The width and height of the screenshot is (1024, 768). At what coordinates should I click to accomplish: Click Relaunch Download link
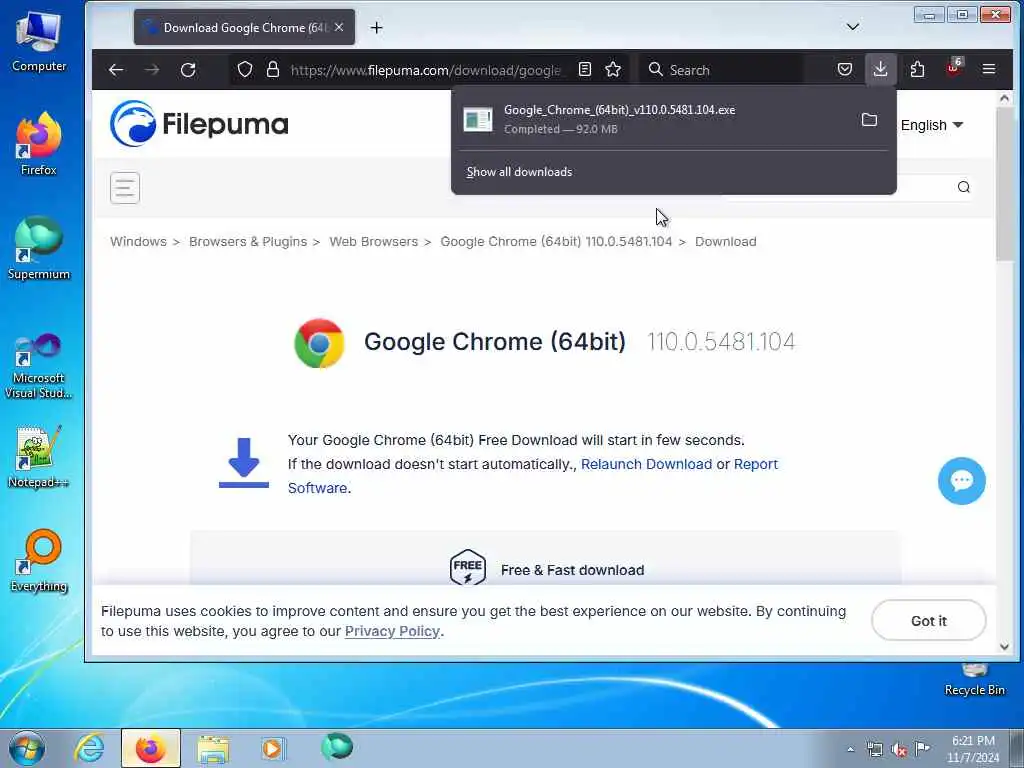646,464
